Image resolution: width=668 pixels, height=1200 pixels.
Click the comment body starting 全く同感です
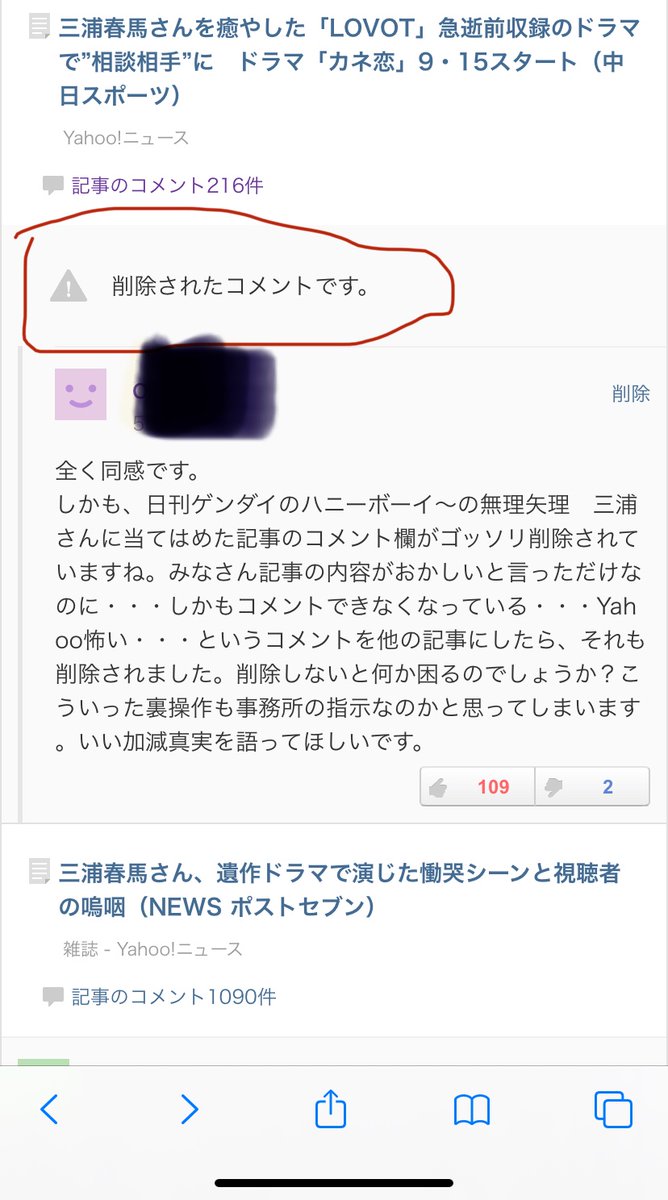[x=347, y=605]
